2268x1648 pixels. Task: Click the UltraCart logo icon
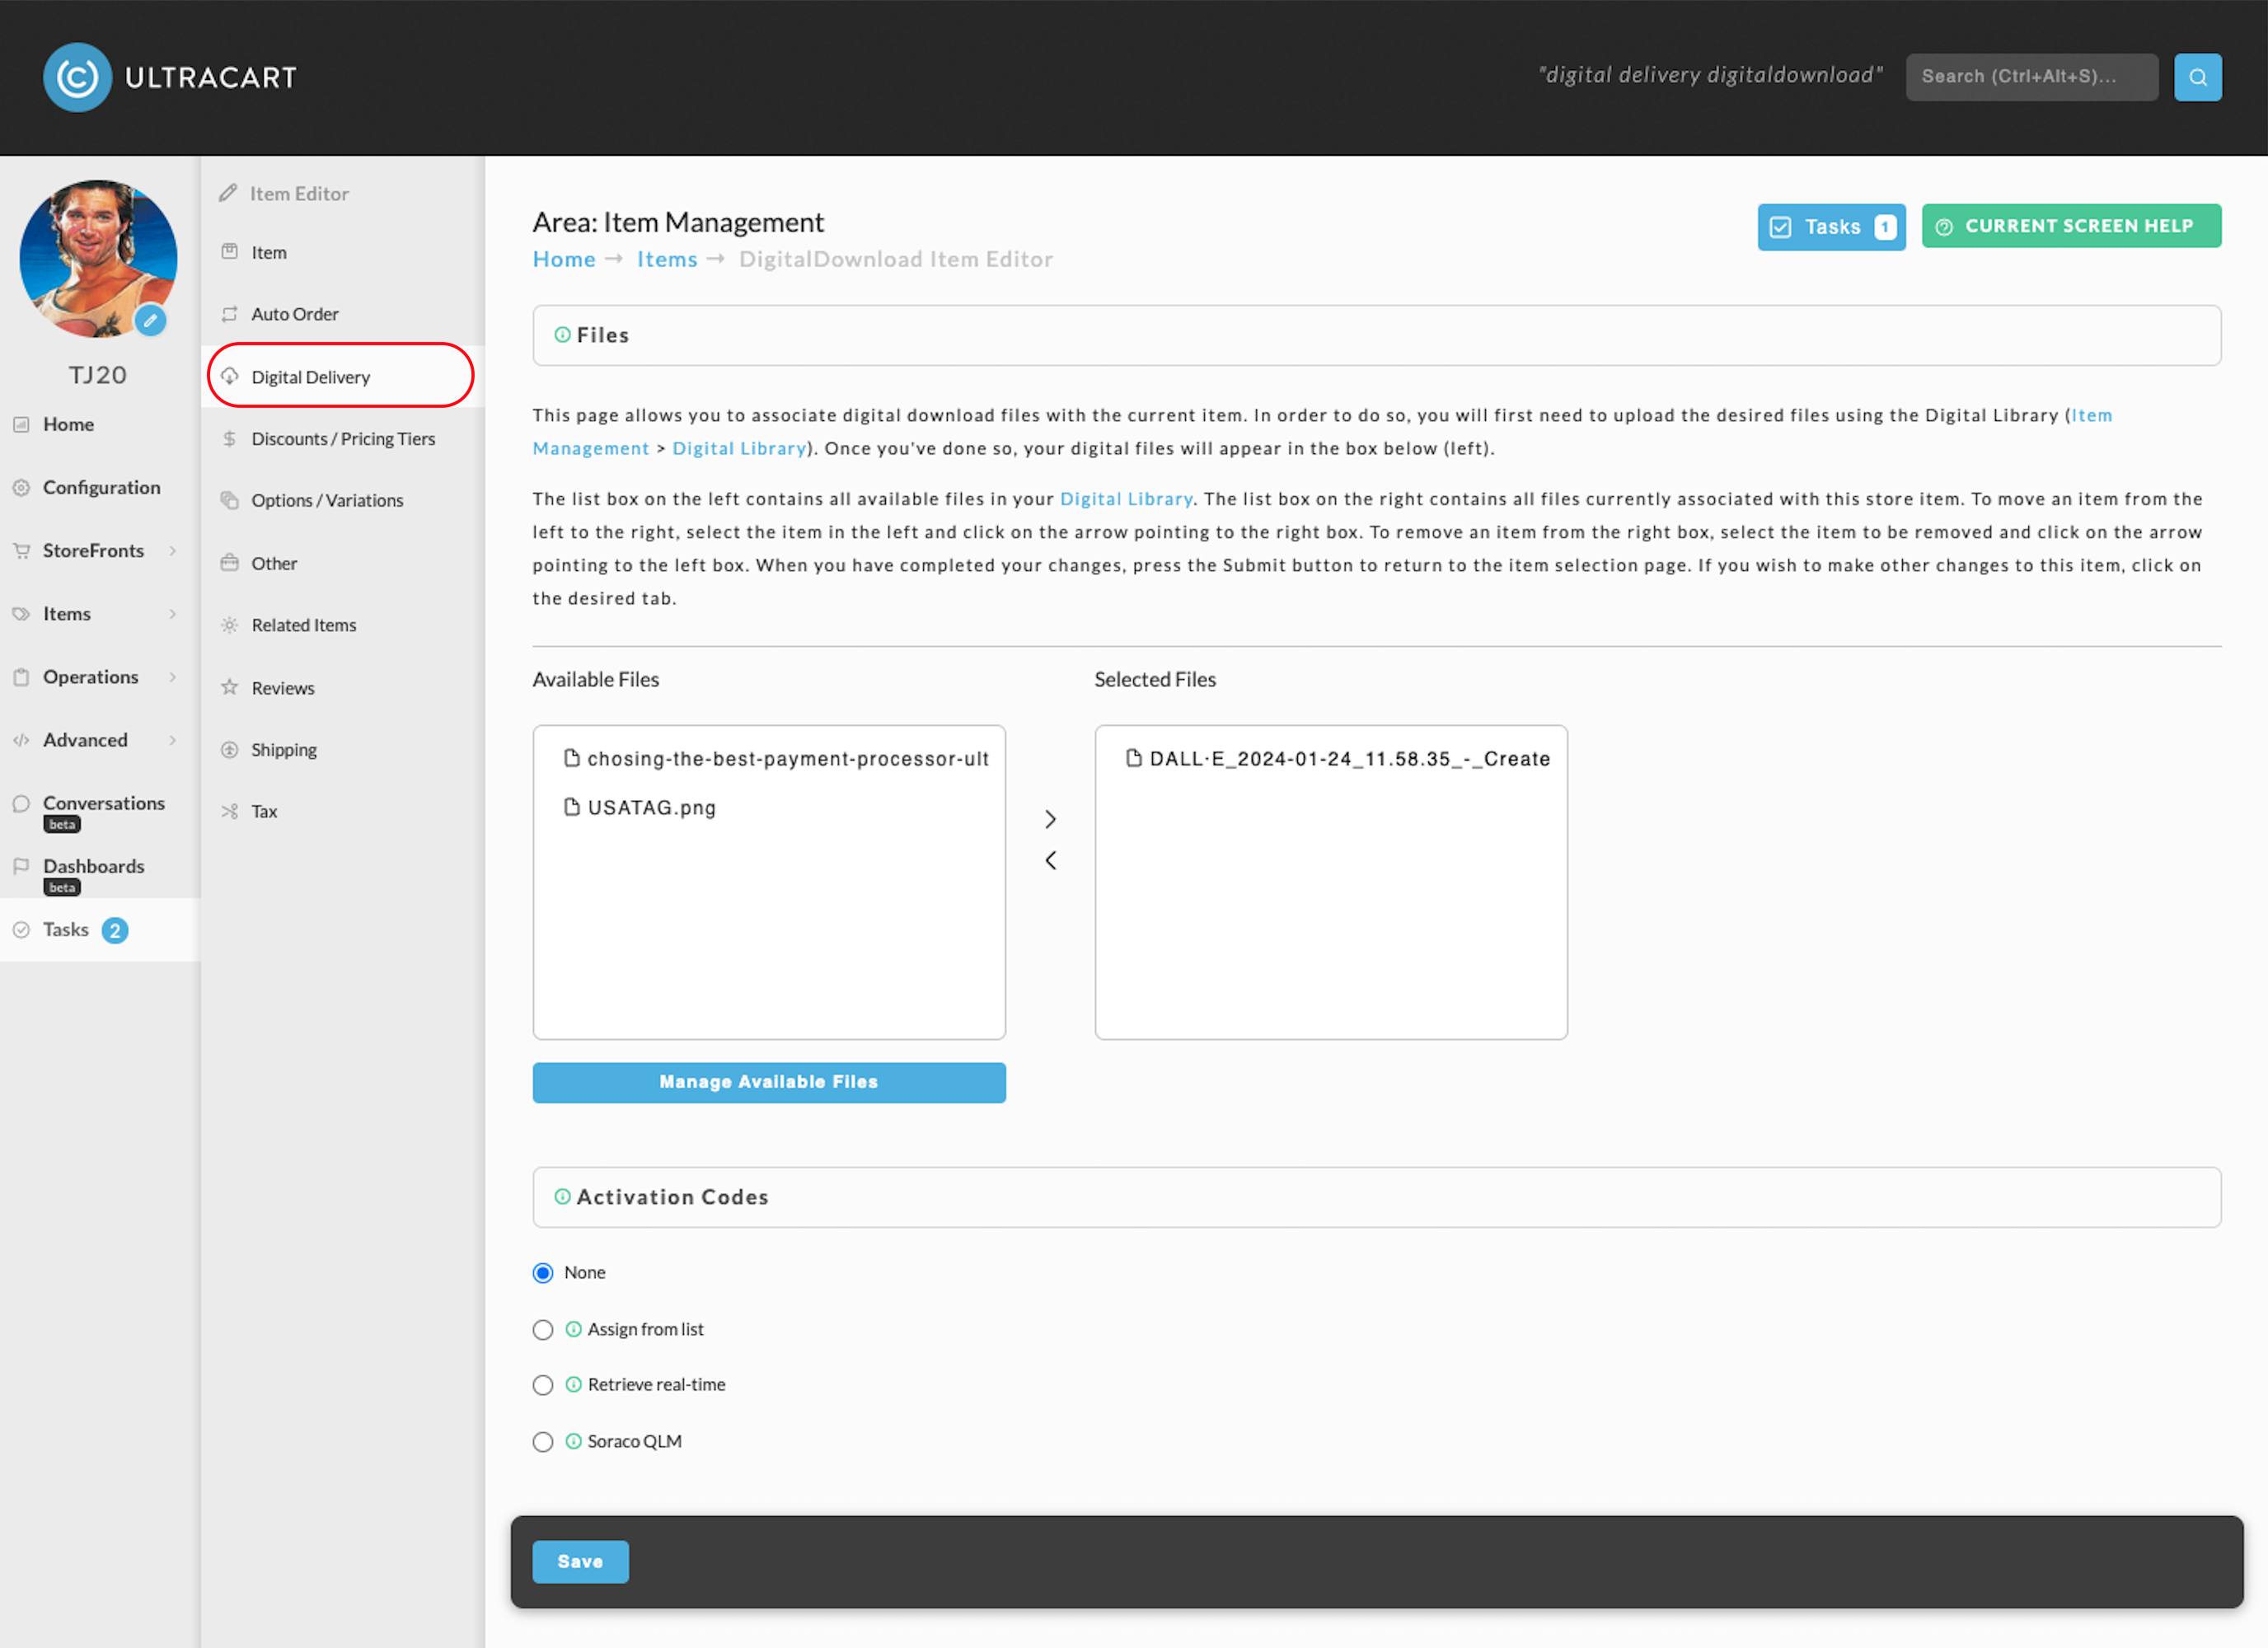77,77
